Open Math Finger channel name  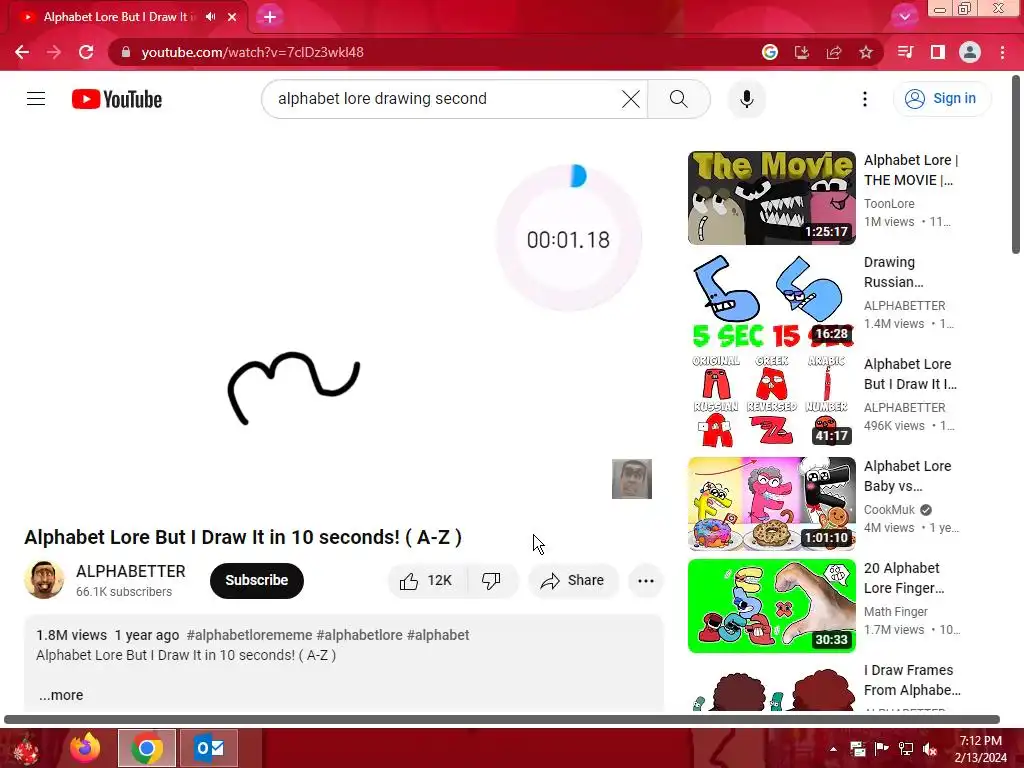(x=895, y=611)
